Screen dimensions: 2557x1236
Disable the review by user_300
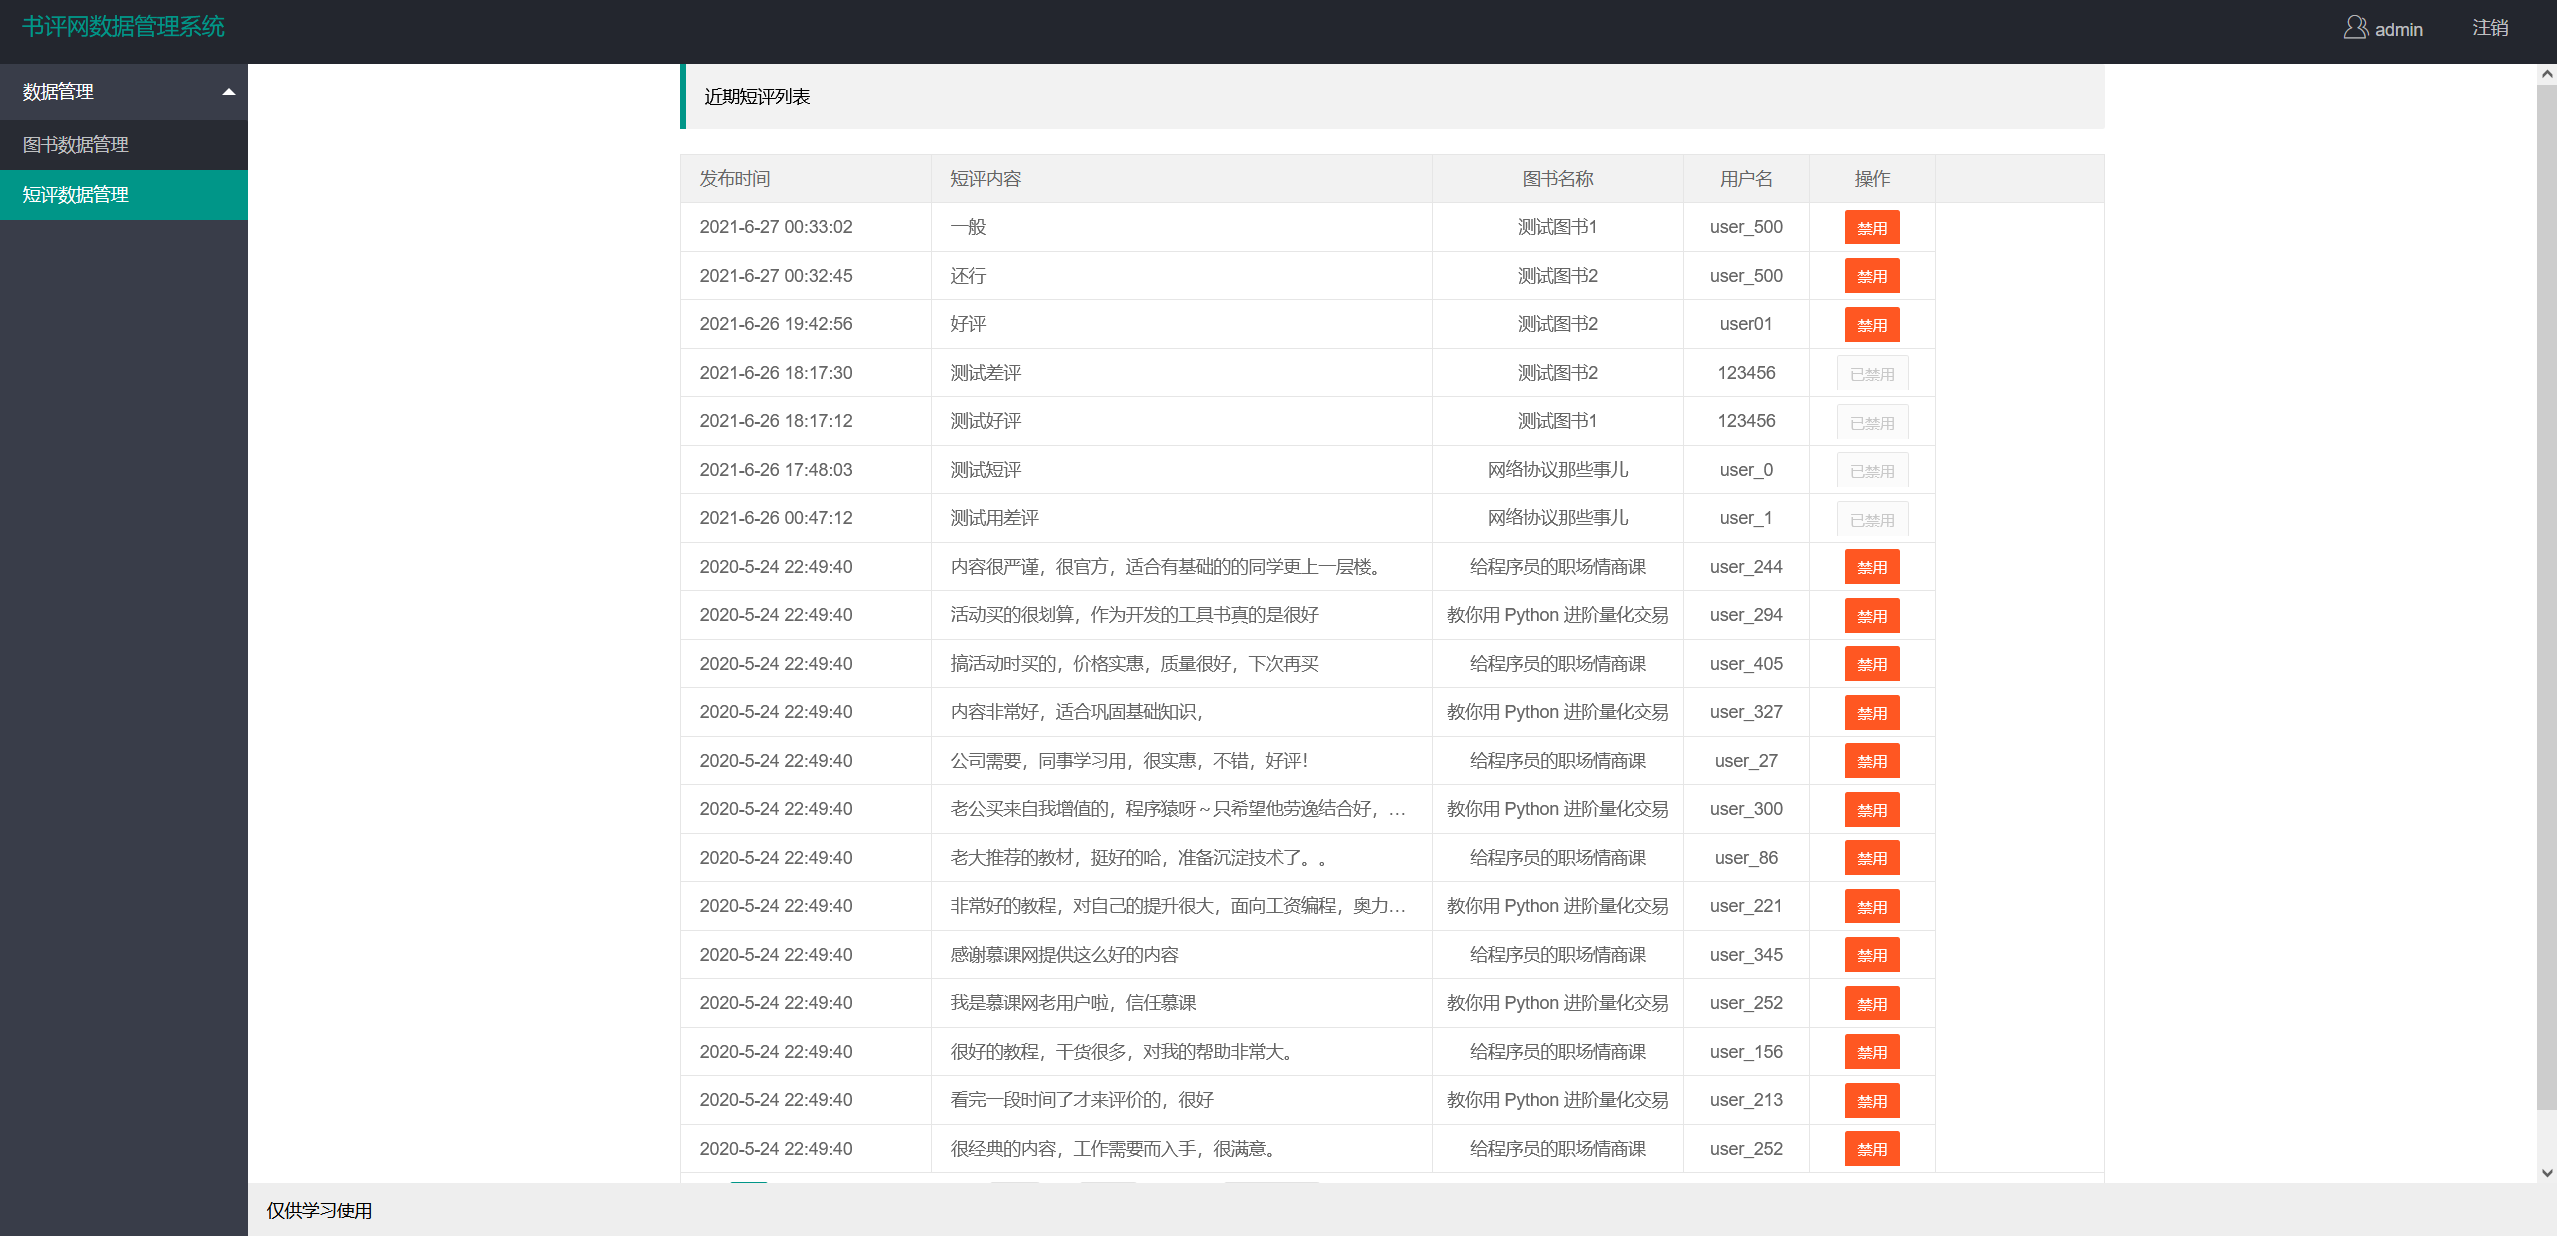point(1872,810)
